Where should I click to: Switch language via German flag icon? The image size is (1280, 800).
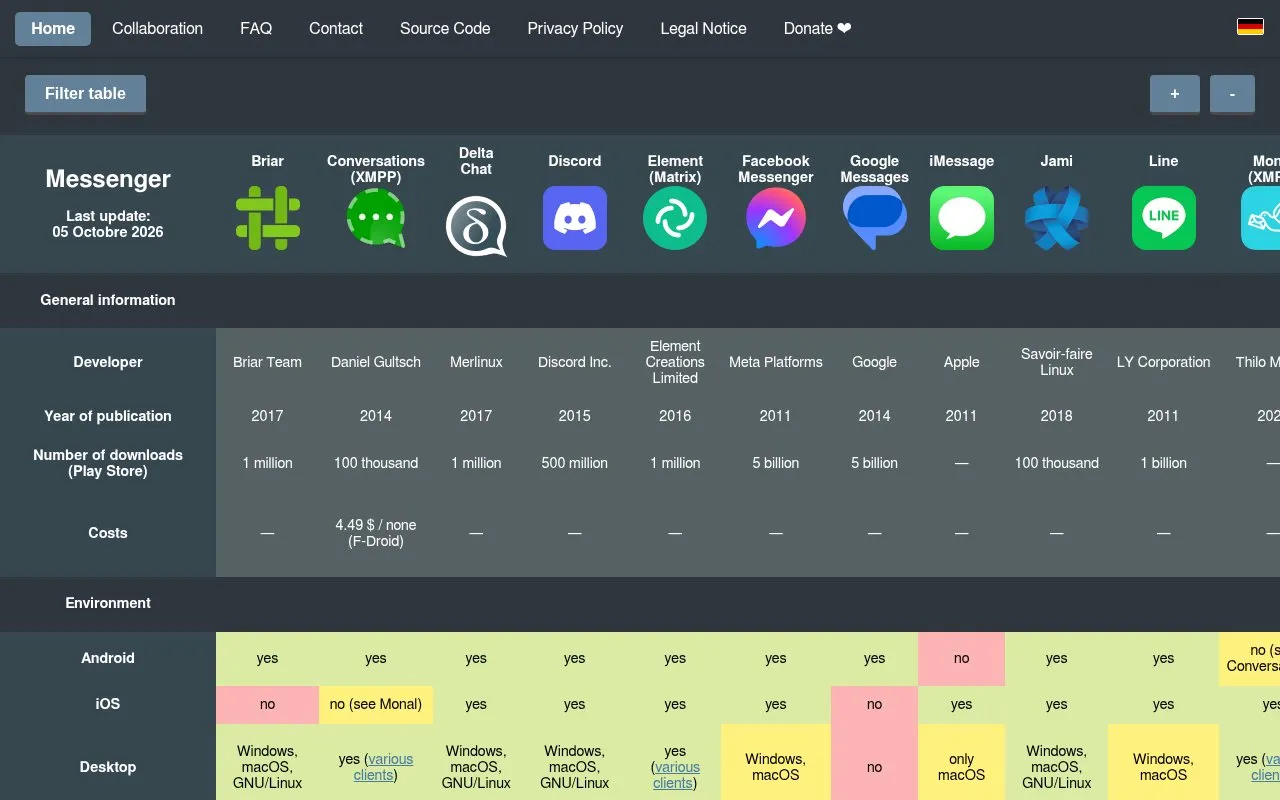(1250, 27)
